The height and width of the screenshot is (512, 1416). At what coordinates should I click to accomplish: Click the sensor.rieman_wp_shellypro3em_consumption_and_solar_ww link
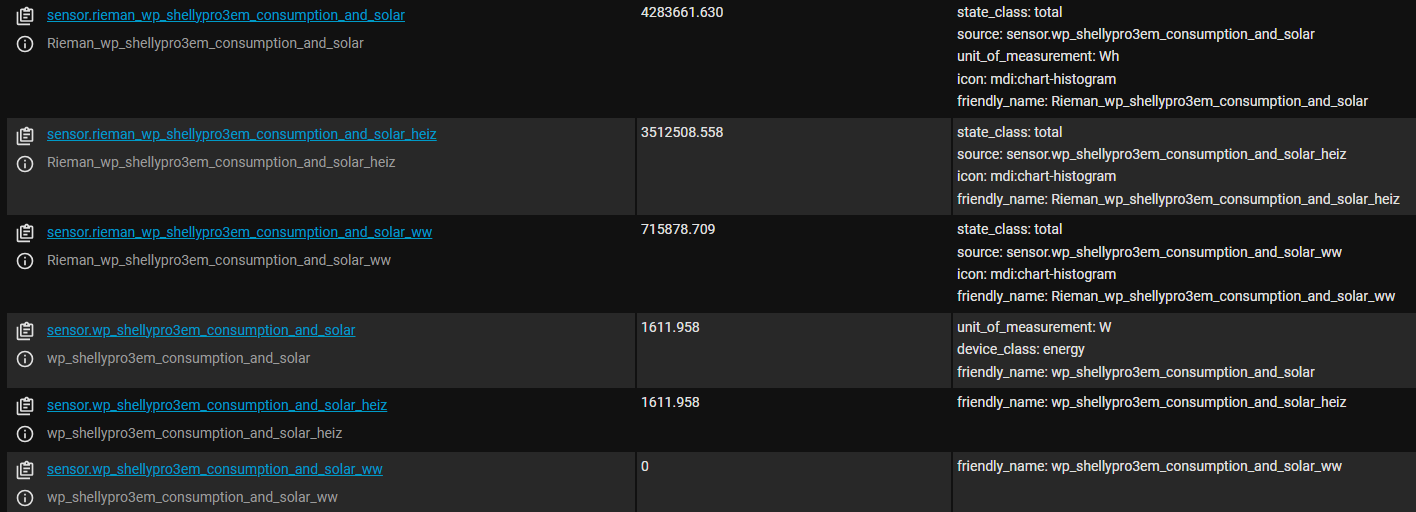(239, 232)
